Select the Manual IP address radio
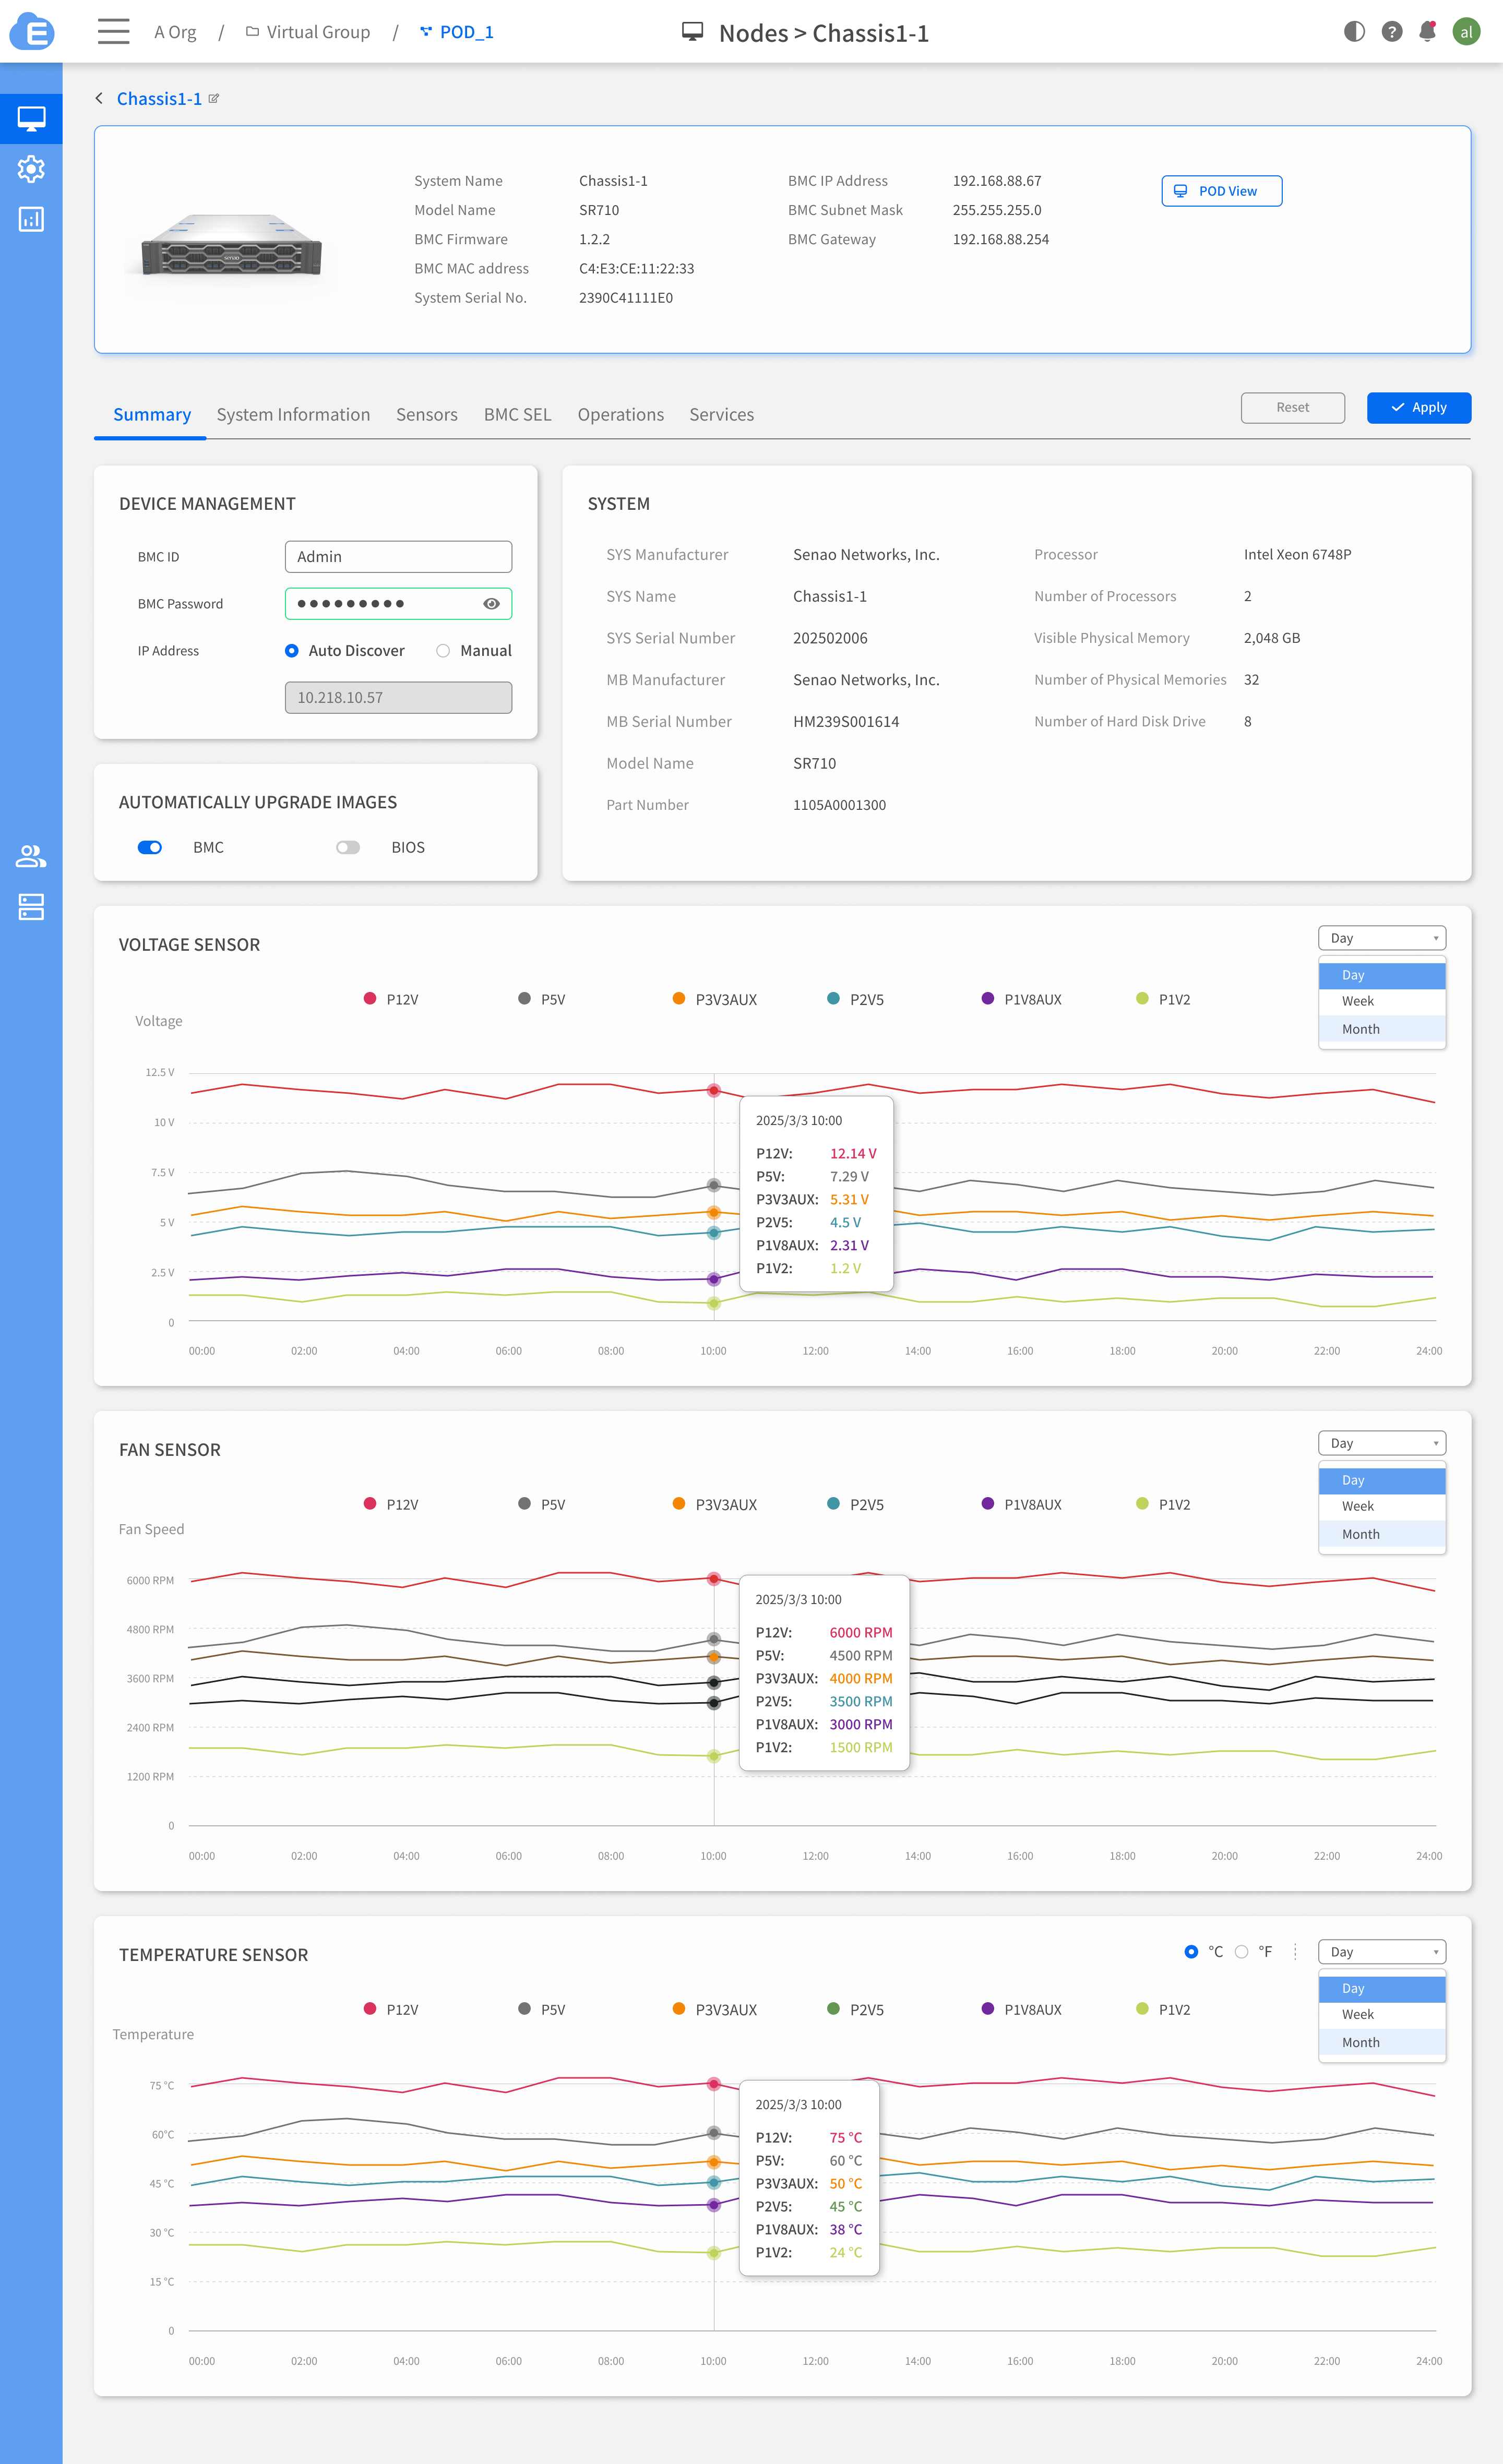1503x2464 pixels. pyautogui.click(x=443, y=651)
